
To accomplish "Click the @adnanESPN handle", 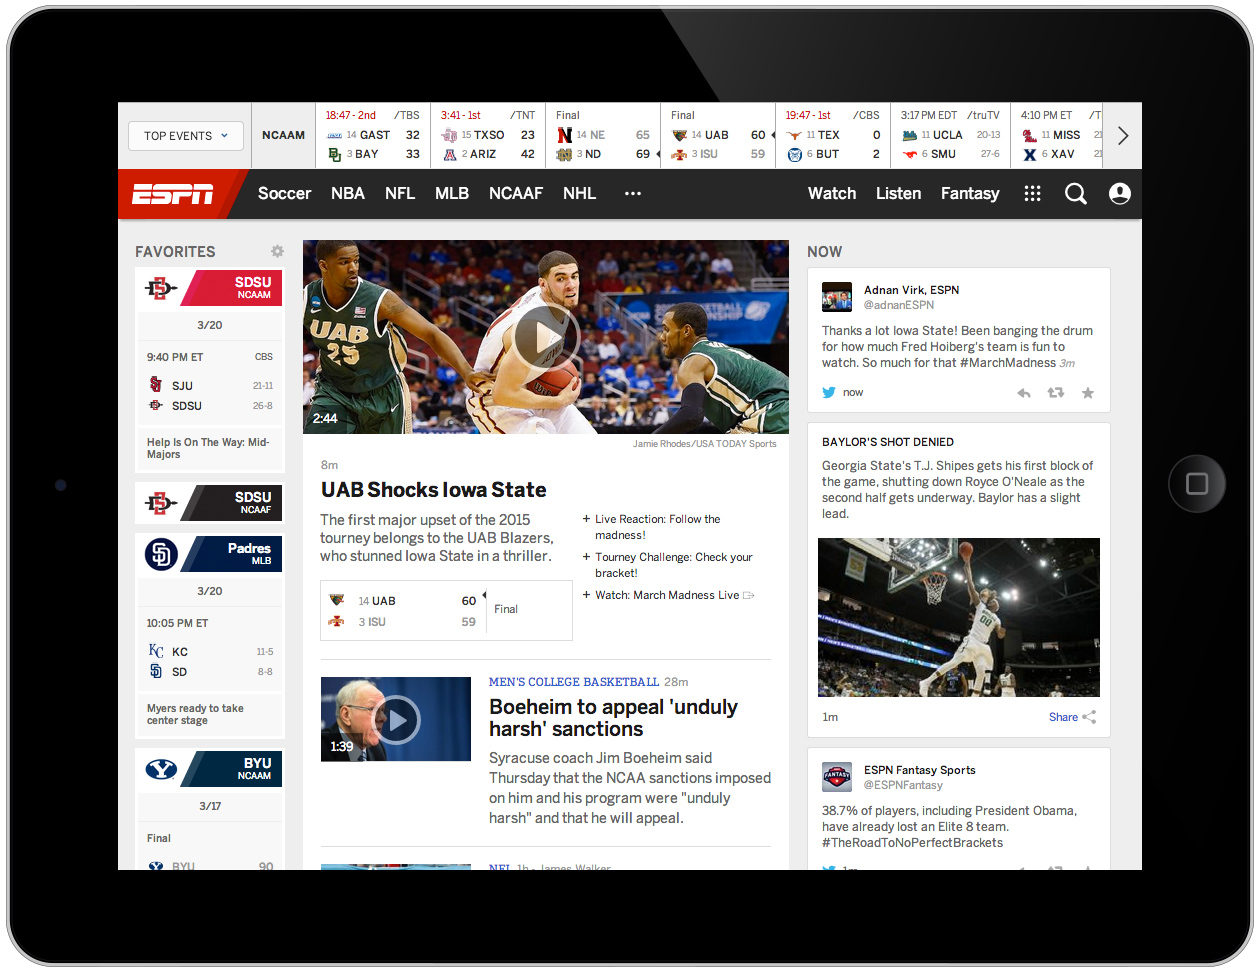I will tap(899, 305).
